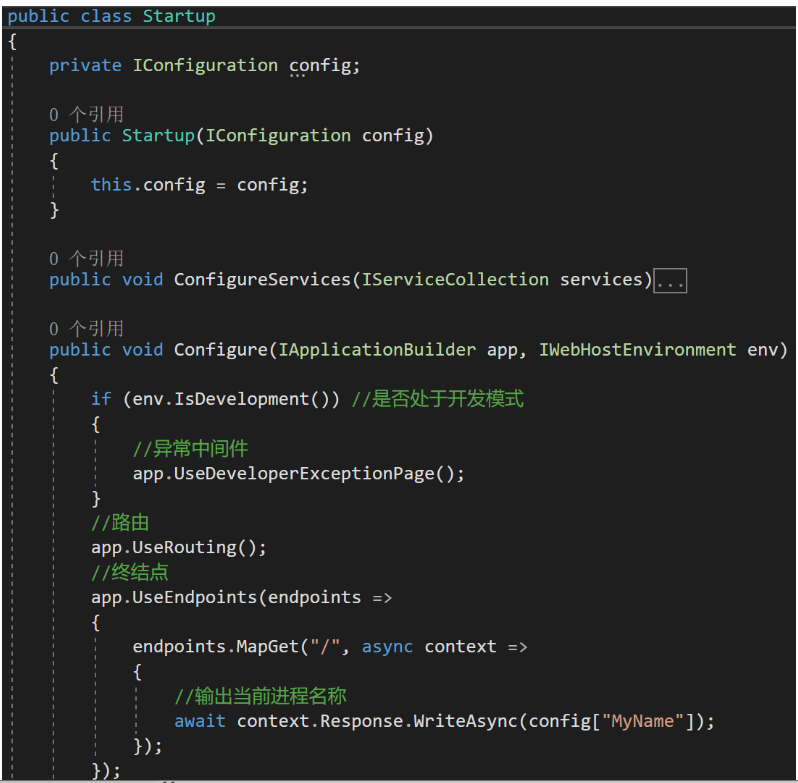798x783 pixels.
Task: Open references link above Startup constructor
Action: tap(87, 114)
